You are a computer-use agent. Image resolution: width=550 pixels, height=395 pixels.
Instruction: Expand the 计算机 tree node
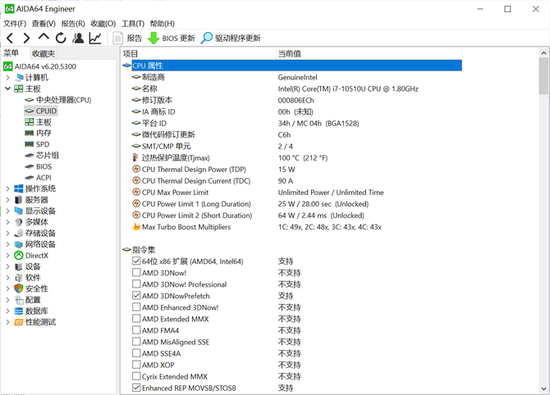tap(8, 78)
